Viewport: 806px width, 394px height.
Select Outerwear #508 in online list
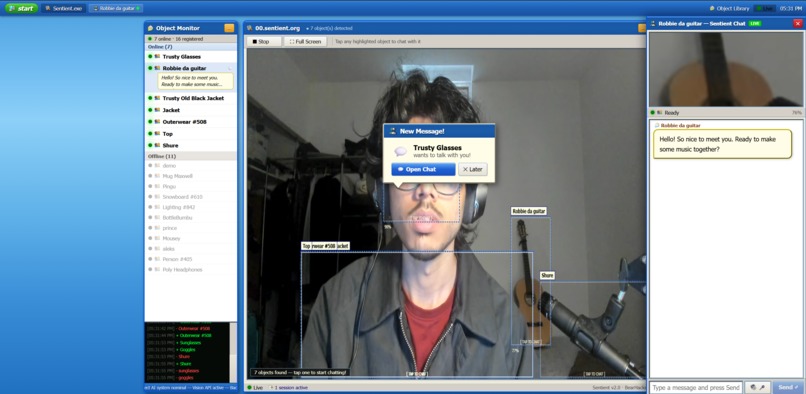point(191,122)
